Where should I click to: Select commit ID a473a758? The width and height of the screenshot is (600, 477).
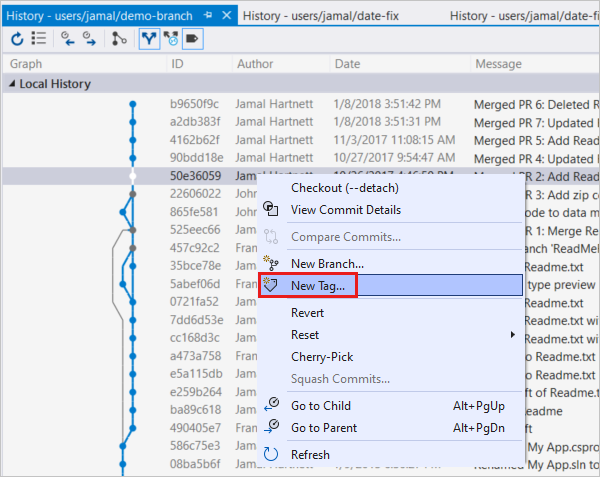[196, 356]
